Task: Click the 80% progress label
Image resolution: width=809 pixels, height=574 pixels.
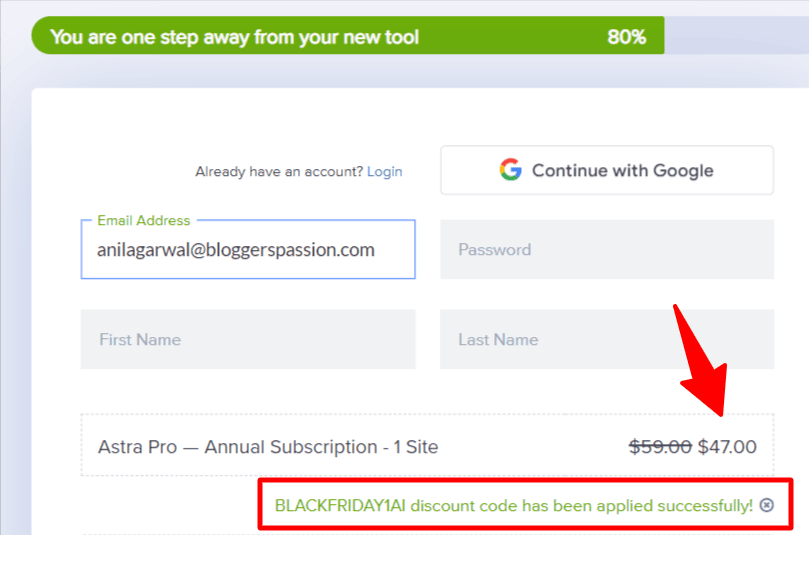Action: 627,38
